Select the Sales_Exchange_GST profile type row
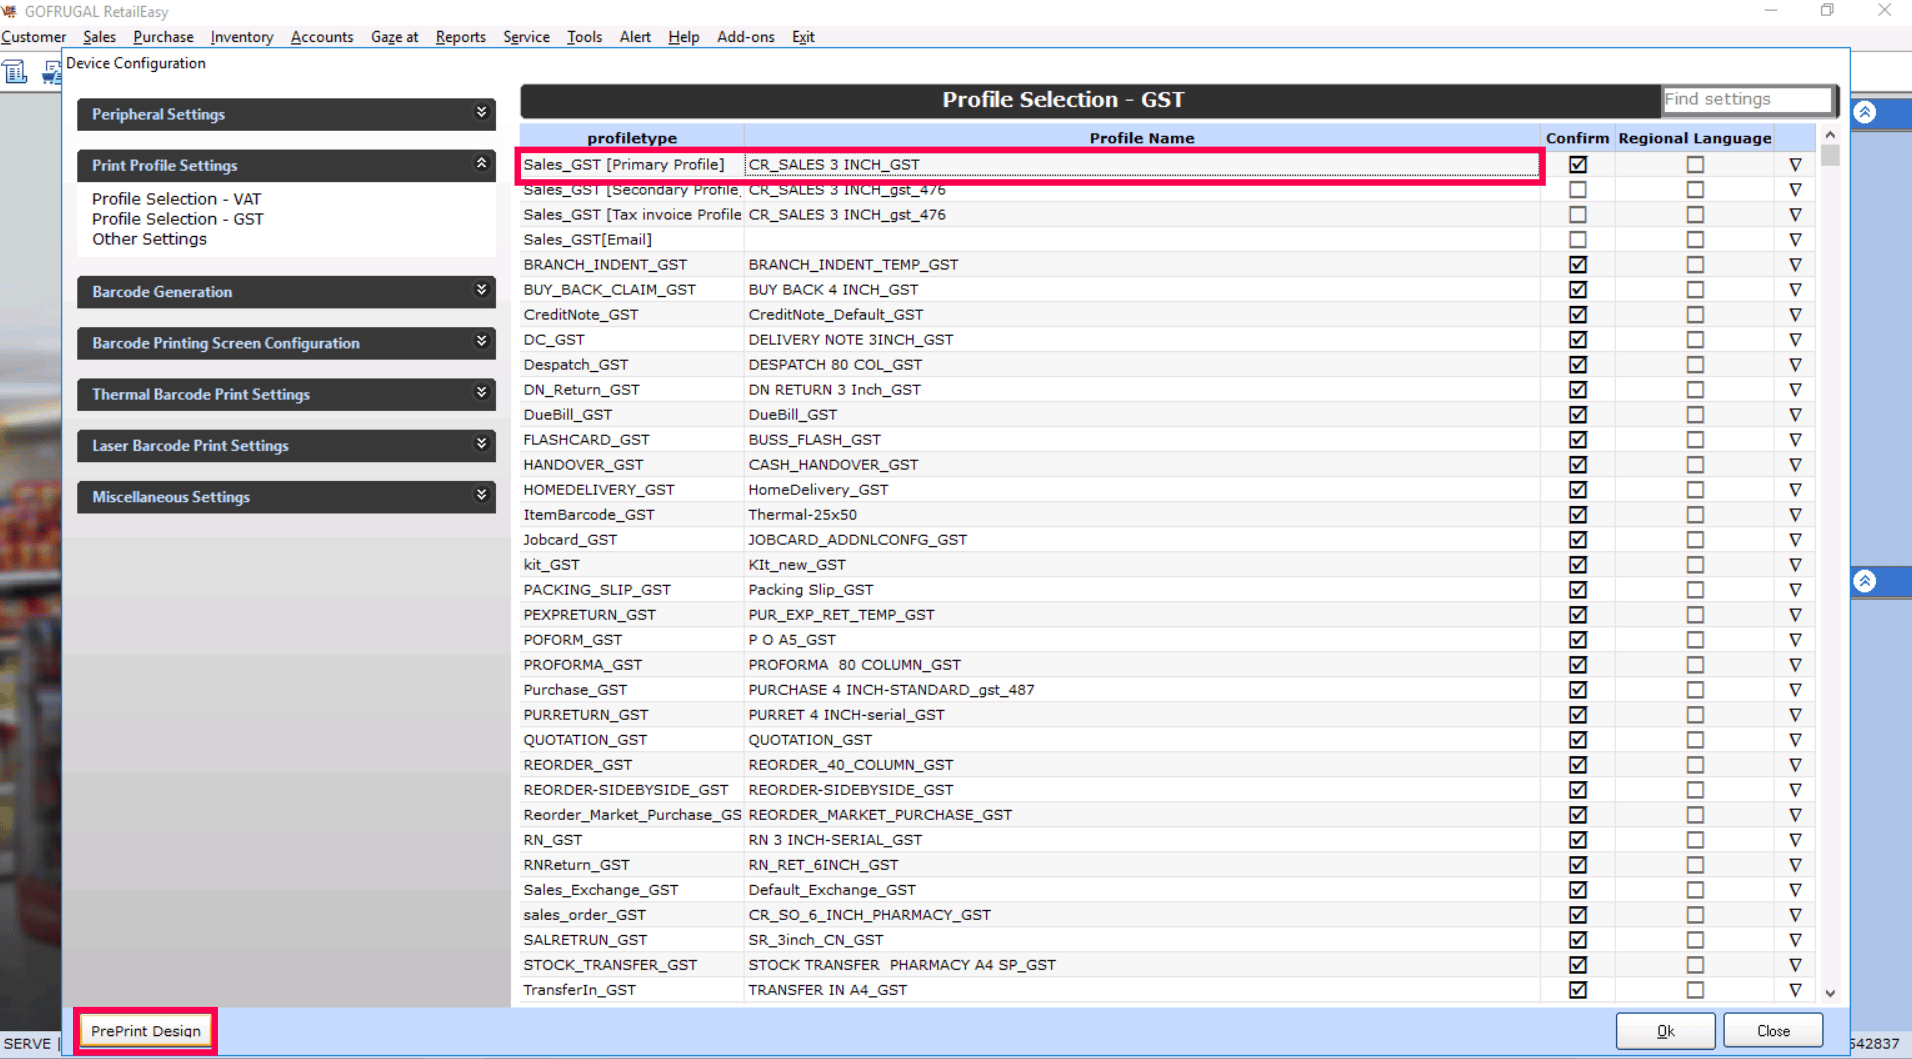 pos(632,890)
